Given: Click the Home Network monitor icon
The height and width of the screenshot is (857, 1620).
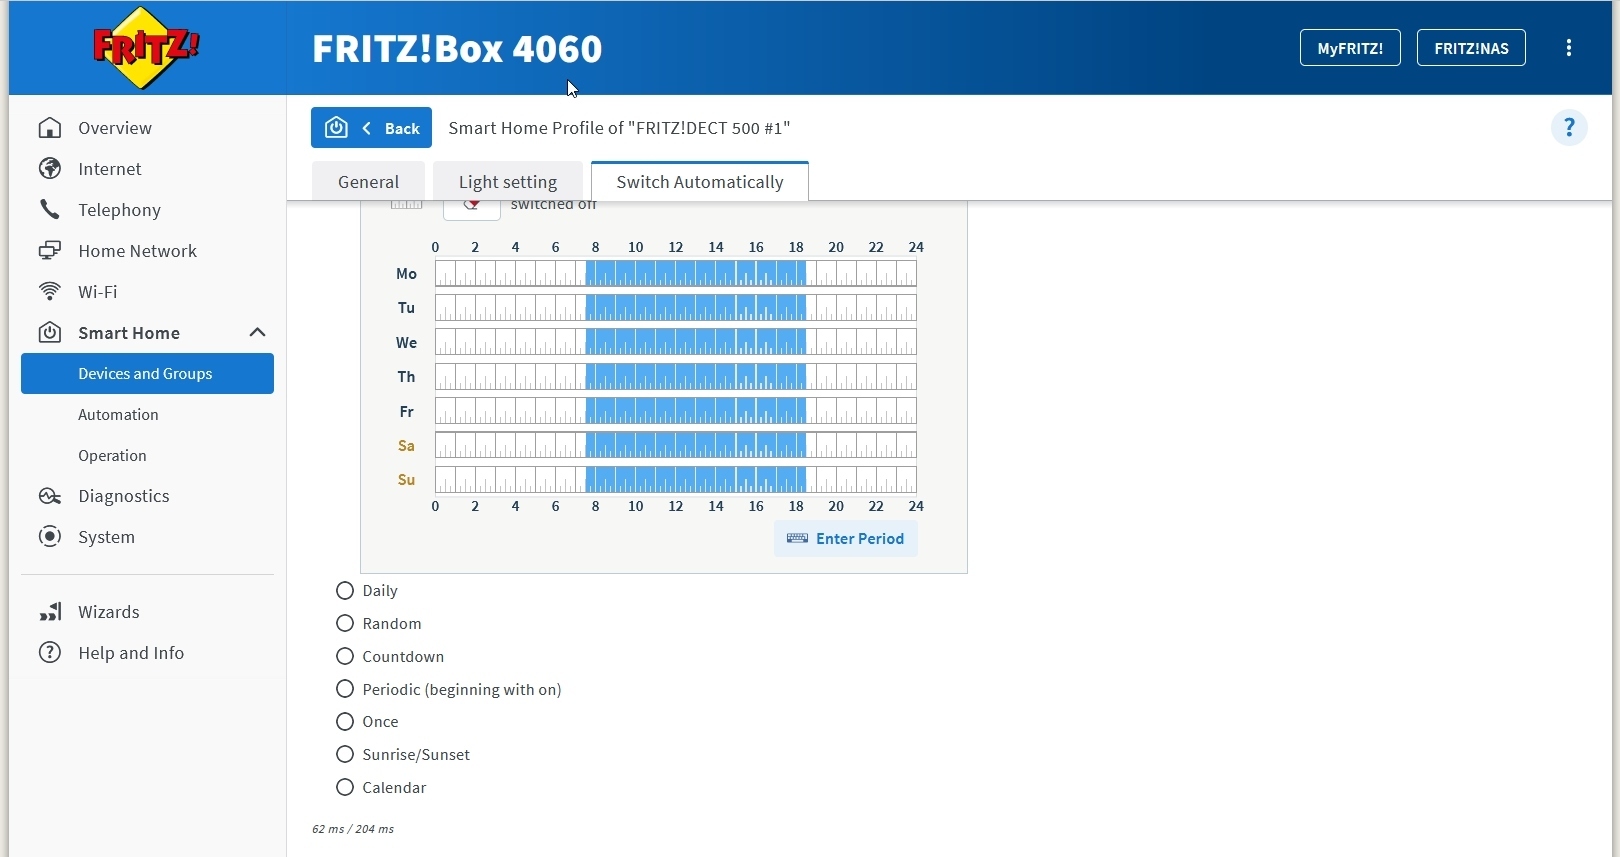Looking at the screenshot, I should click(50, 251).
